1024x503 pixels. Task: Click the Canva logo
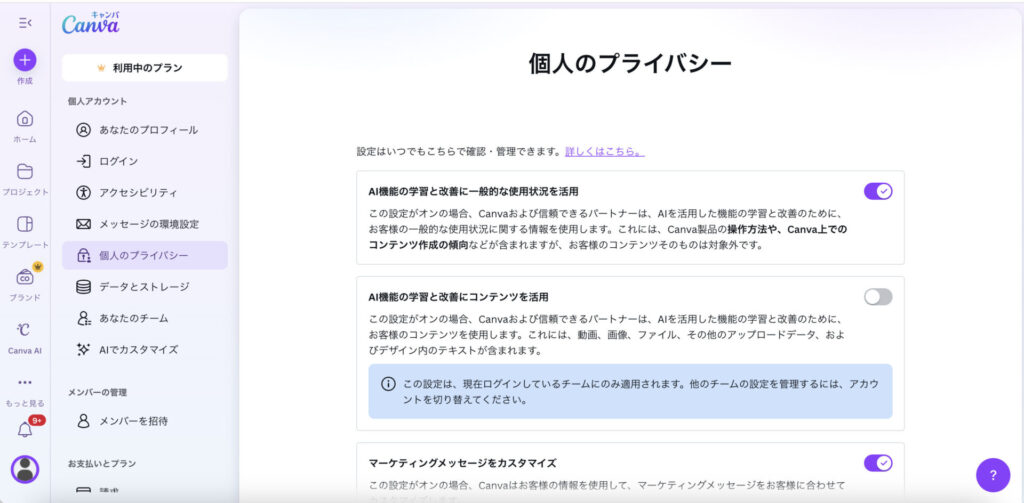[x=90, y=25]
